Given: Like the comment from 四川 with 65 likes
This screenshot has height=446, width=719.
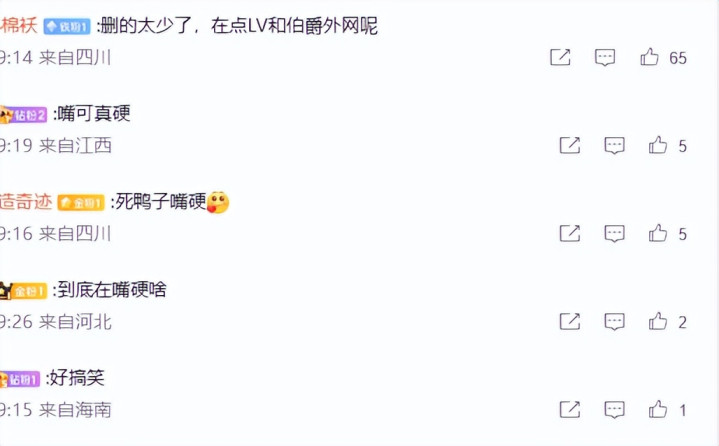Looking at the screenshot, I should (649, 57).
